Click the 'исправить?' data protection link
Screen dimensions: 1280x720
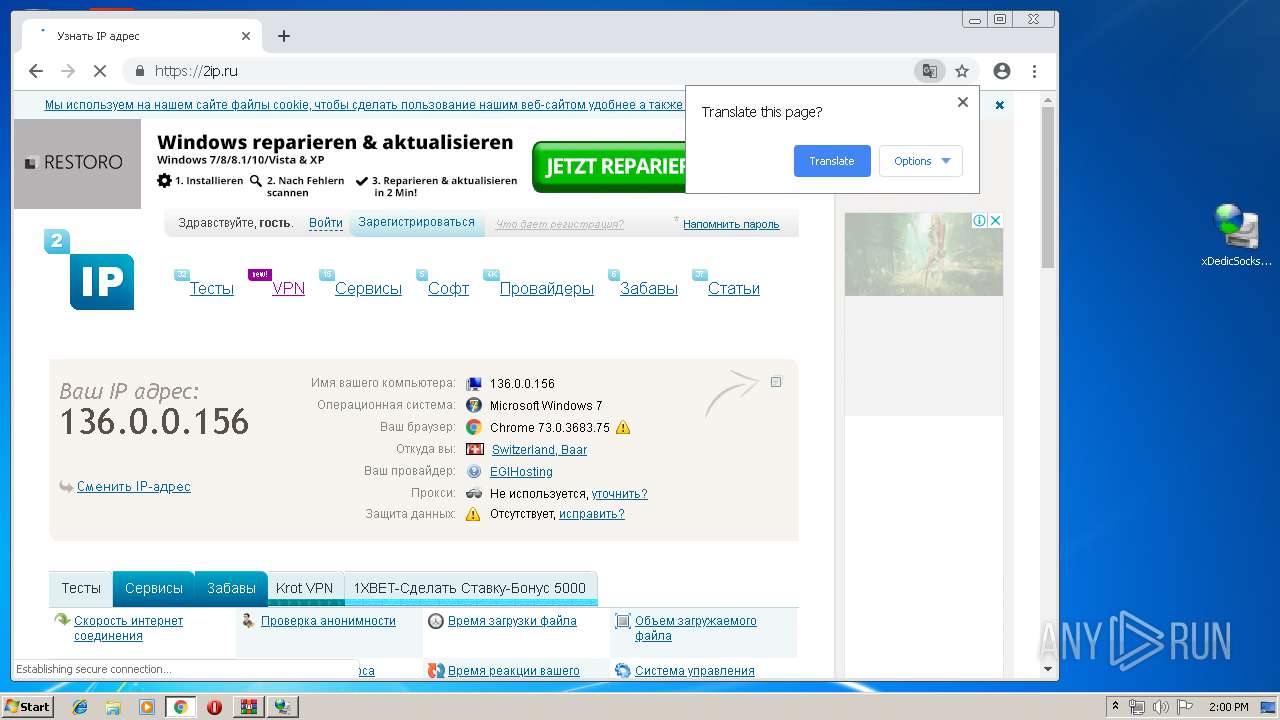[592, 514]
